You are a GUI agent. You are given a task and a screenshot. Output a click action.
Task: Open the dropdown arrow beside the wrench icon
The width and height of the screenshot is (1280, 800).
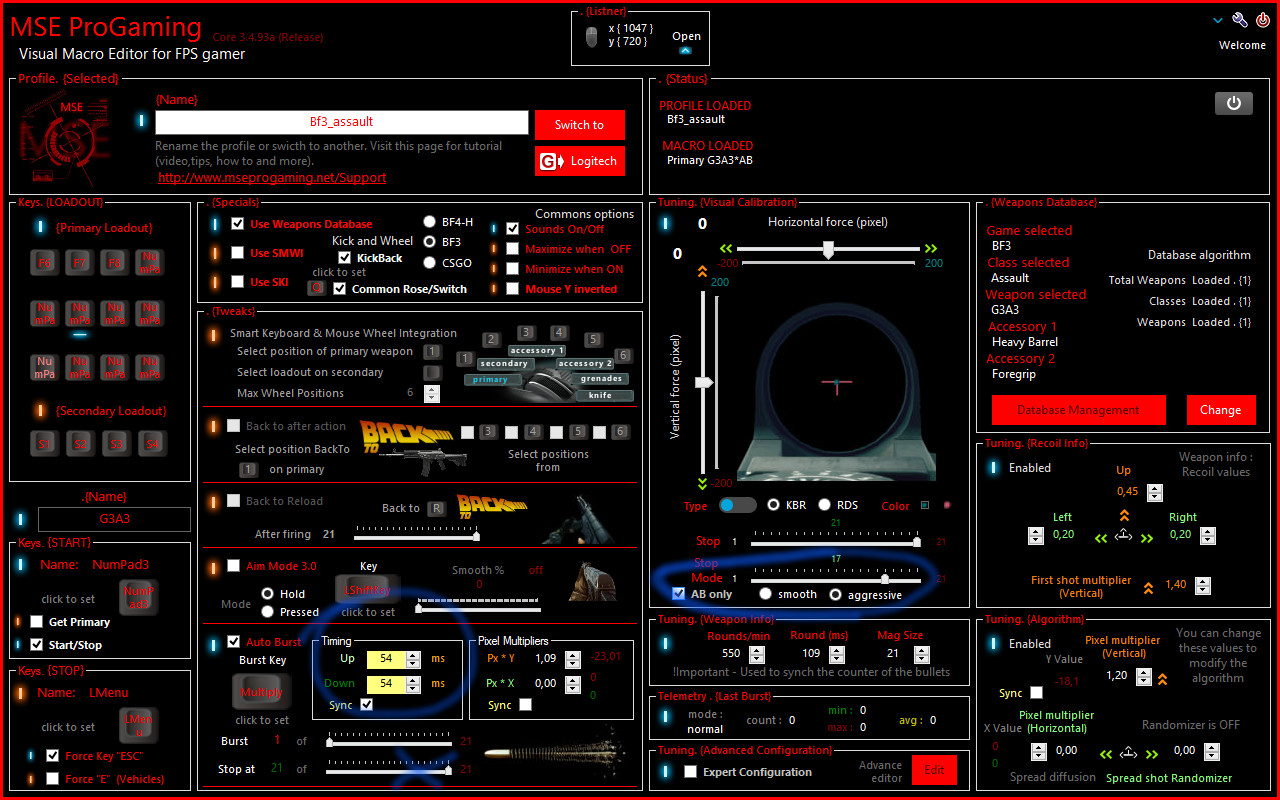[1218, 20]
